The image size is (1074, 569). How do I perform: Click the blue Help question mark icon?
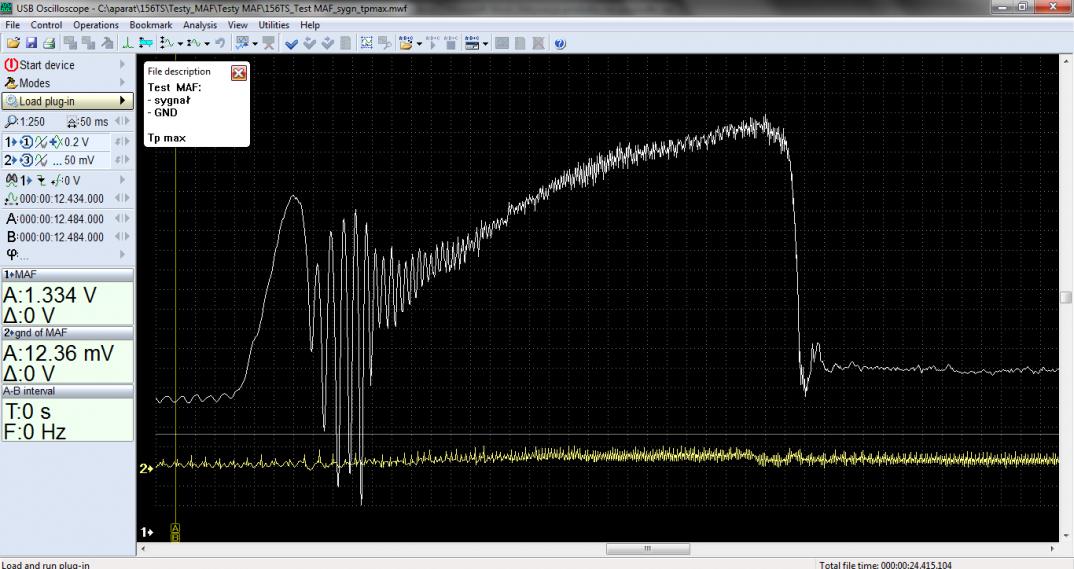click(559, 44)
